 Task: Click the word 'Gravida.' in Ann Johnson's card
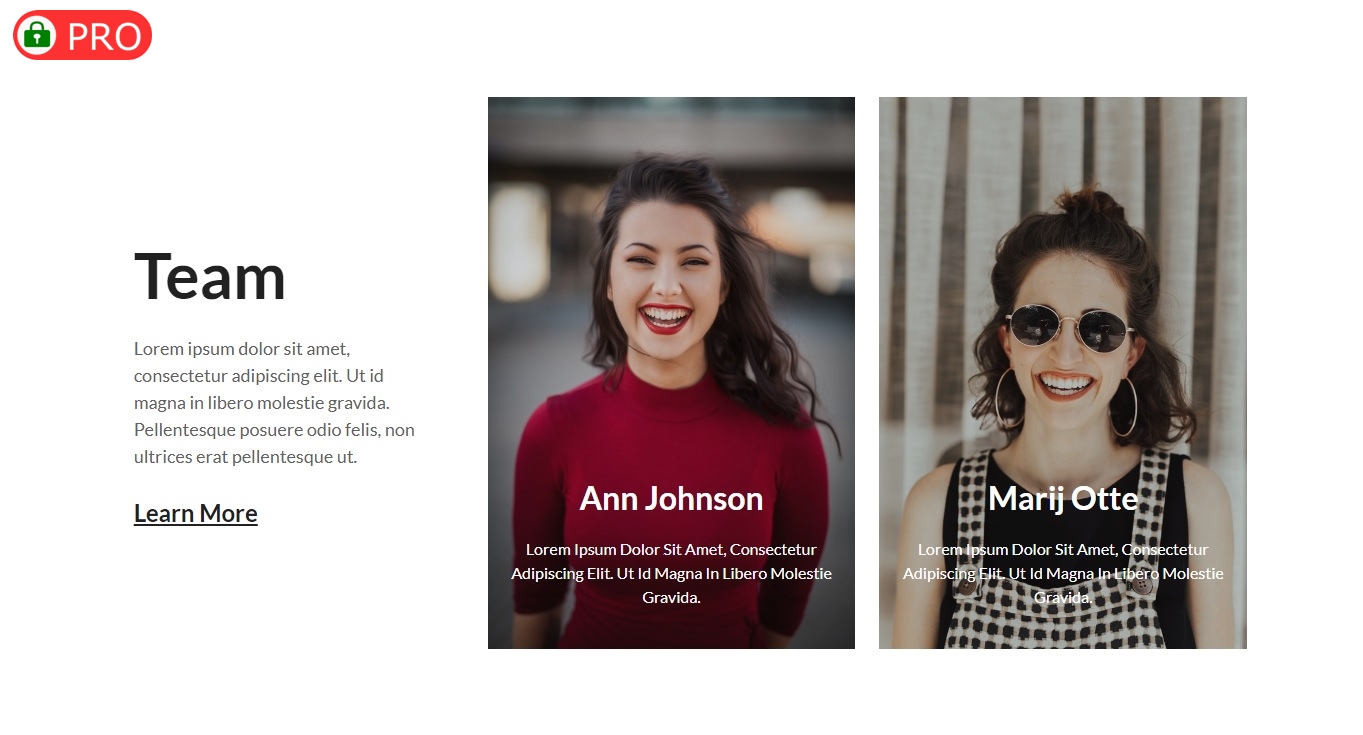click(671, 598)
